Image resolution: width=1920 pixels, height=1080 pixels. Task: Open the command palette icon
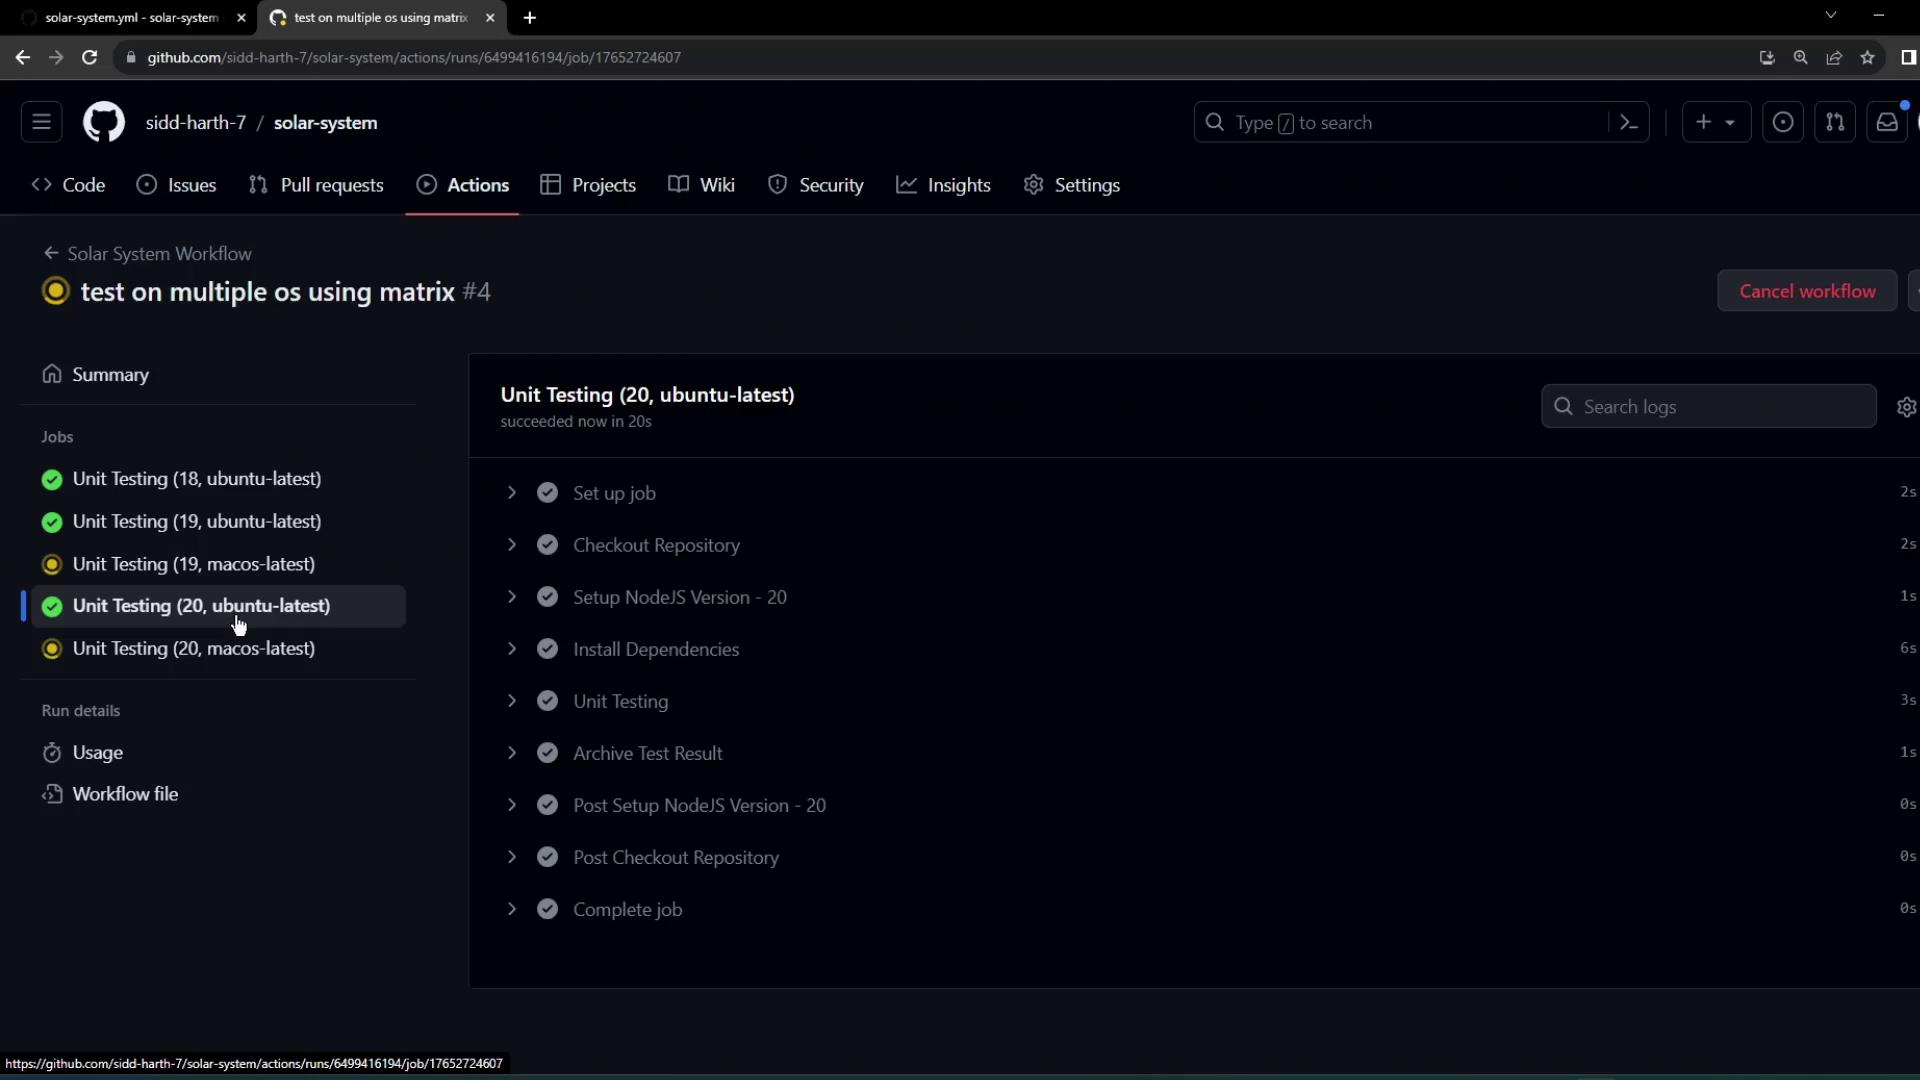click(x=1629, y=122)
